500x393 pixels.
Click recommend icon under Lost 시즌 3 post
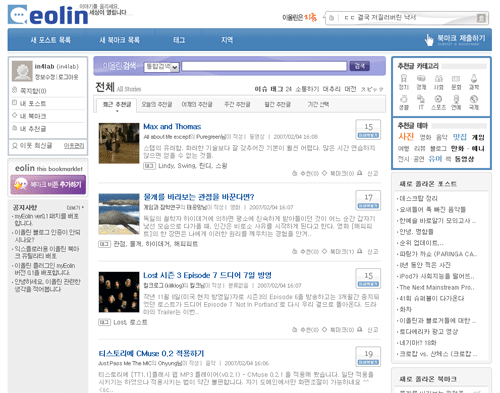click(294, 329)
